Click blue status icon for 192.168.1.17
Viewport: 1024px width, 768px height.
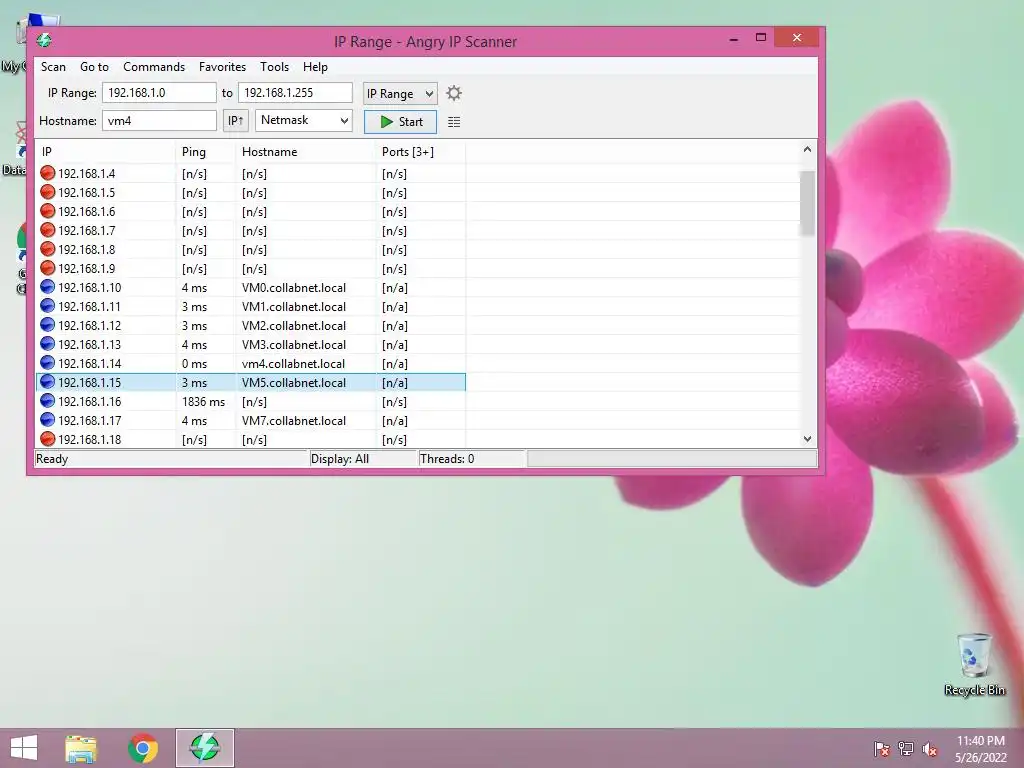coord(47,420)
